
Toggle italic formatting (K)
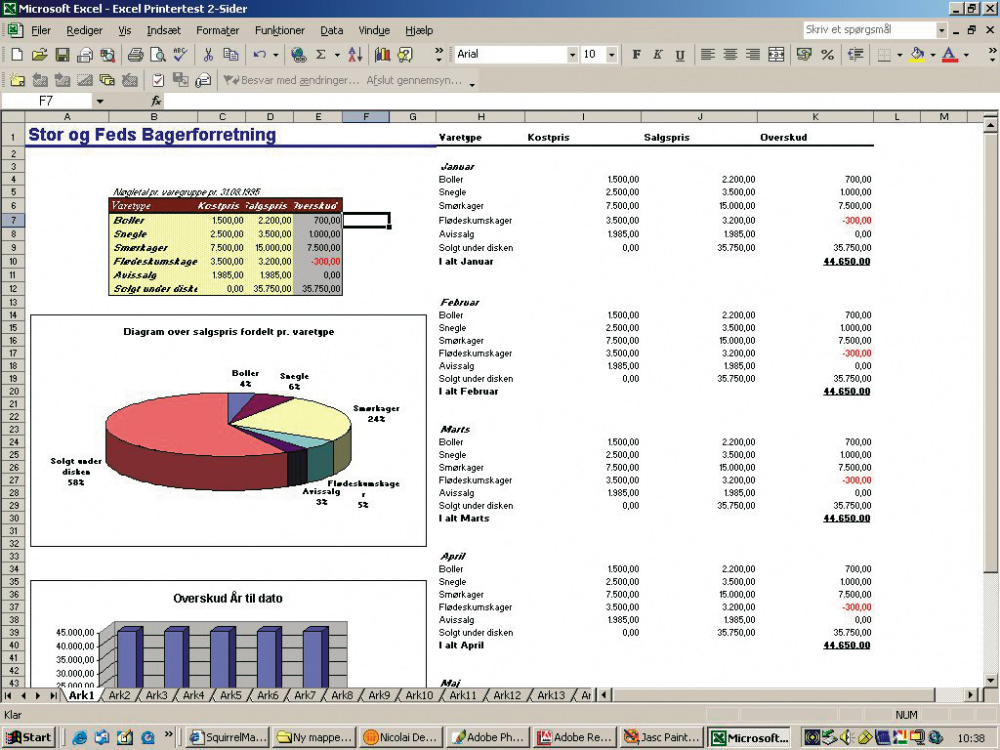[x=658, y=55]
